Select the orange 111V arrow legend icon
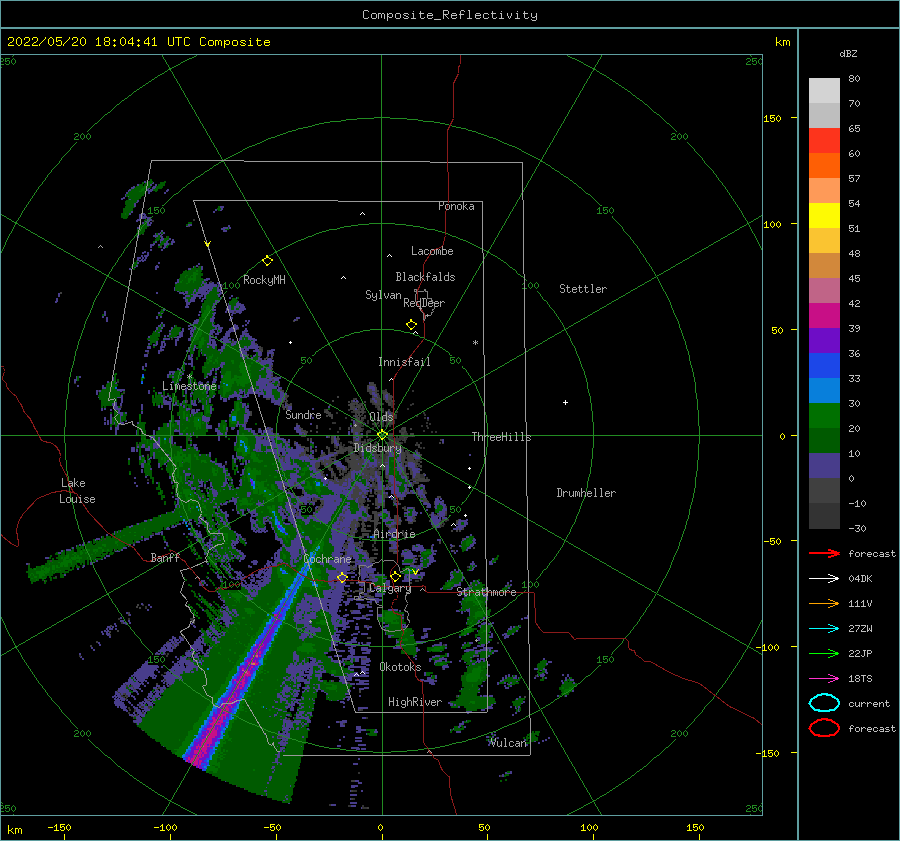The height and width of the screenshot is (841, 900). [824, 603]
